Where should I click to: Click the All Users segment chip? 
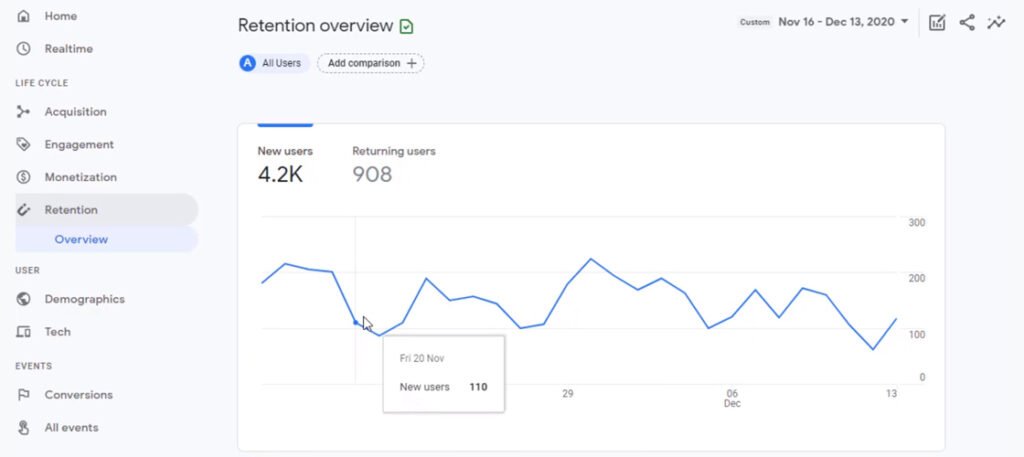click(274, 63)
